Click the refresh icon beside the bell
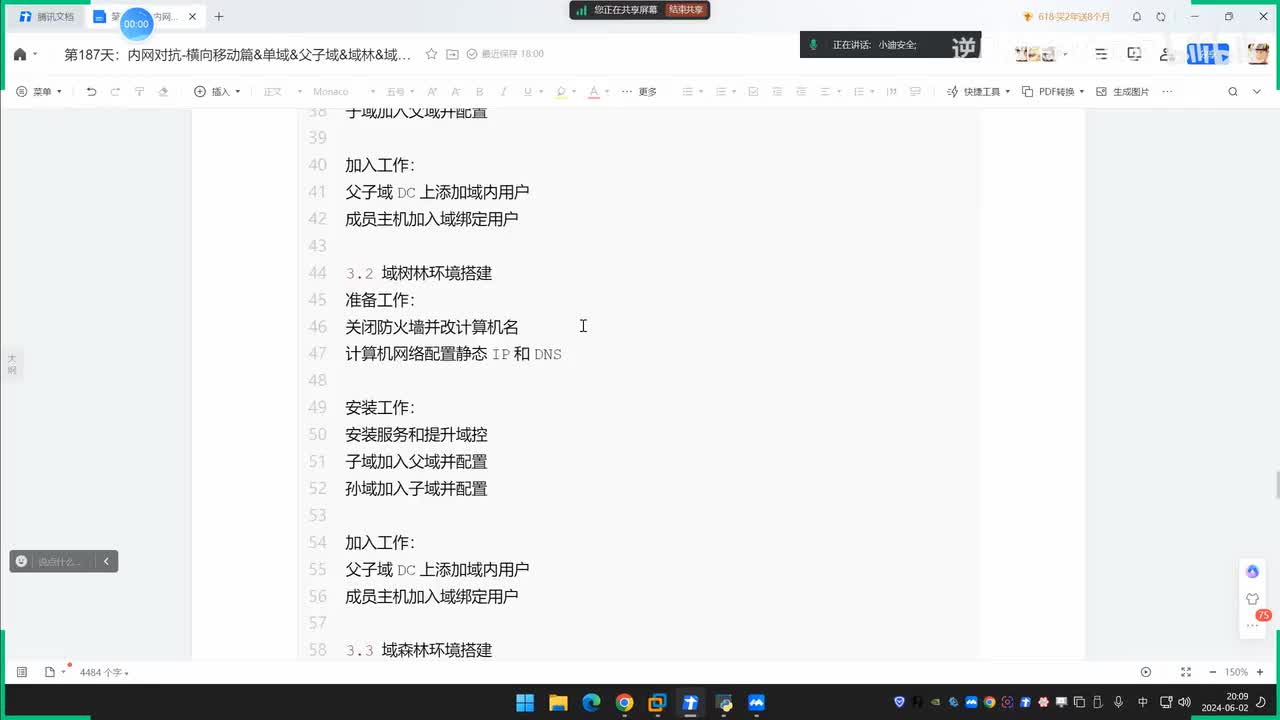The height and width of the screenshot is (720, 1280). coord(1161,17)
